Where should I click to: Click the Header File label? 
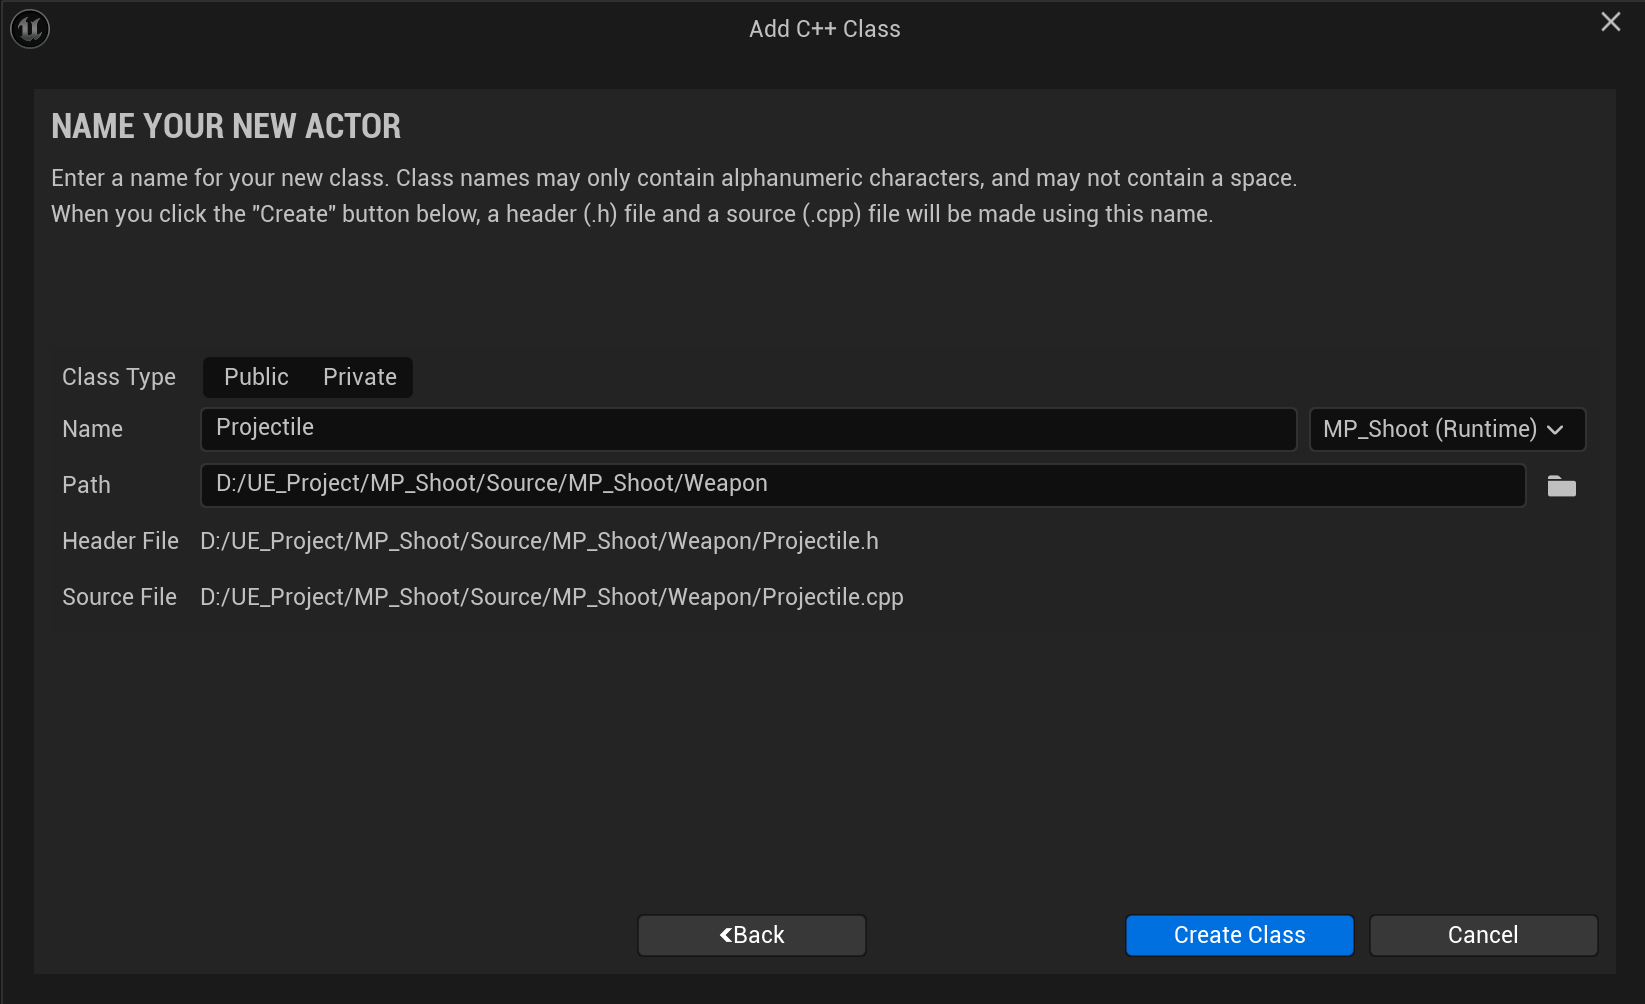click(120, 541)
